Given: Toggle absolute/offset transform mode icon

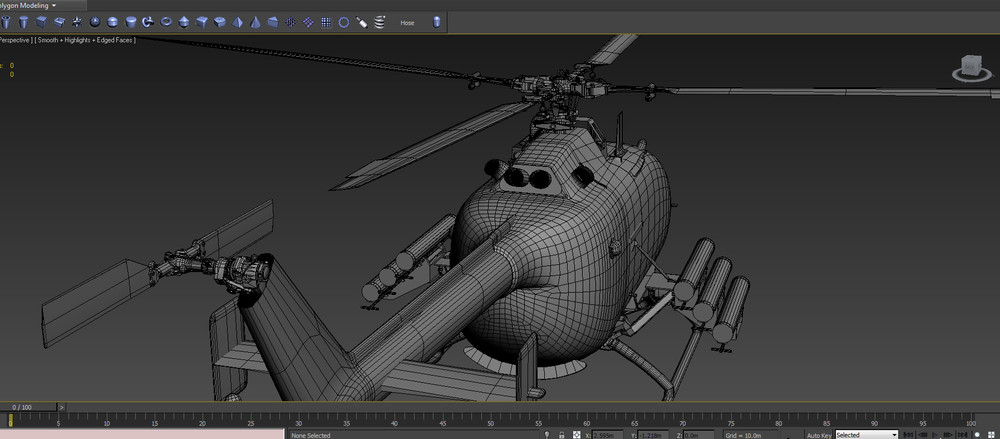Looking at the screenshot, I should click(577, 435).
